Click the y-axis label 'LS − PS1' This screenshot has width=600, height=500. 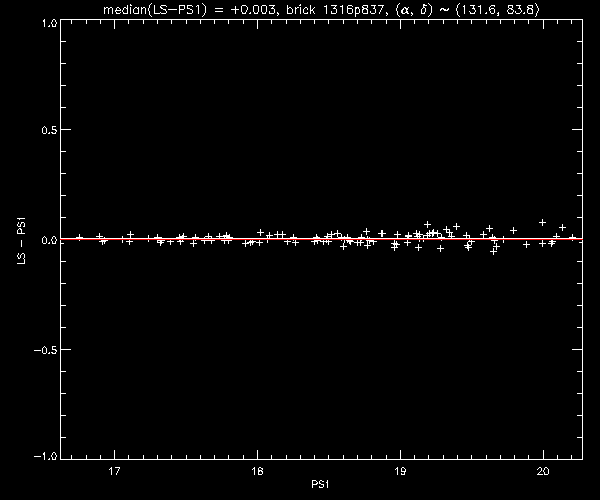21,241
